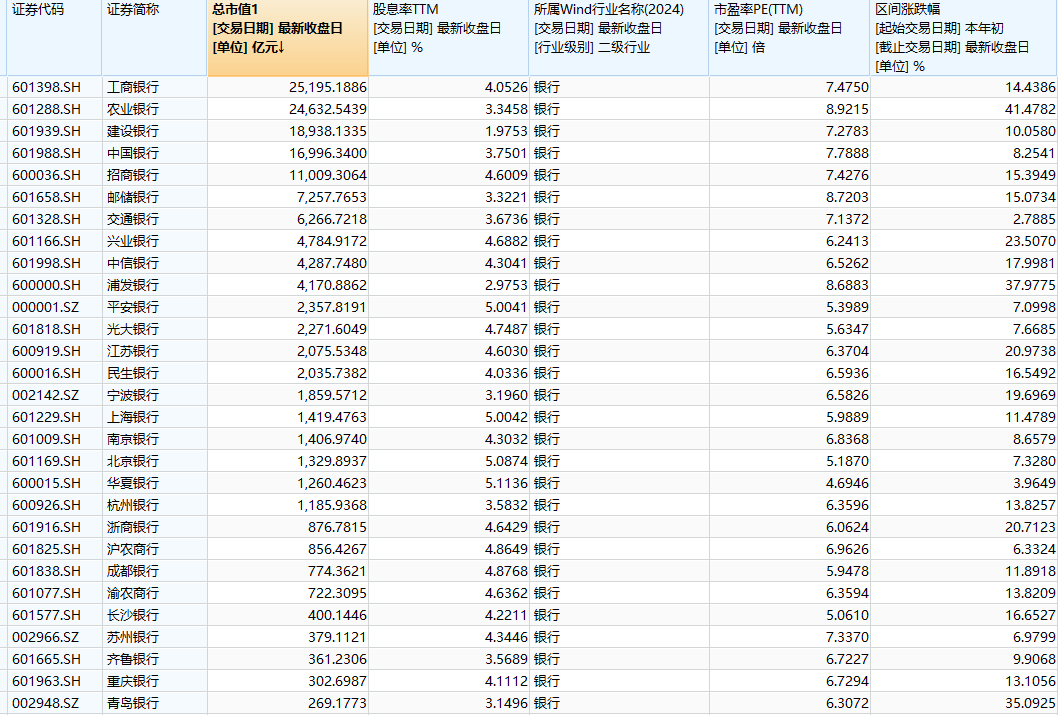The height and width of the screenshot is (715, 1063).
Task: Select stock code 002966.SZ
Action: pyautogui.click(x=45, y=638)
